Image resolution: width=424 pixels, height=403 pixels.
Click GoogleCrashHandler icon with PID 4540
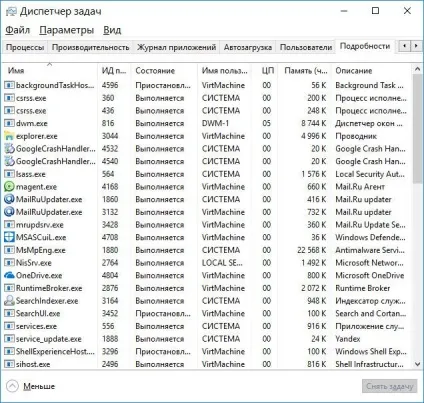point(9,161)
